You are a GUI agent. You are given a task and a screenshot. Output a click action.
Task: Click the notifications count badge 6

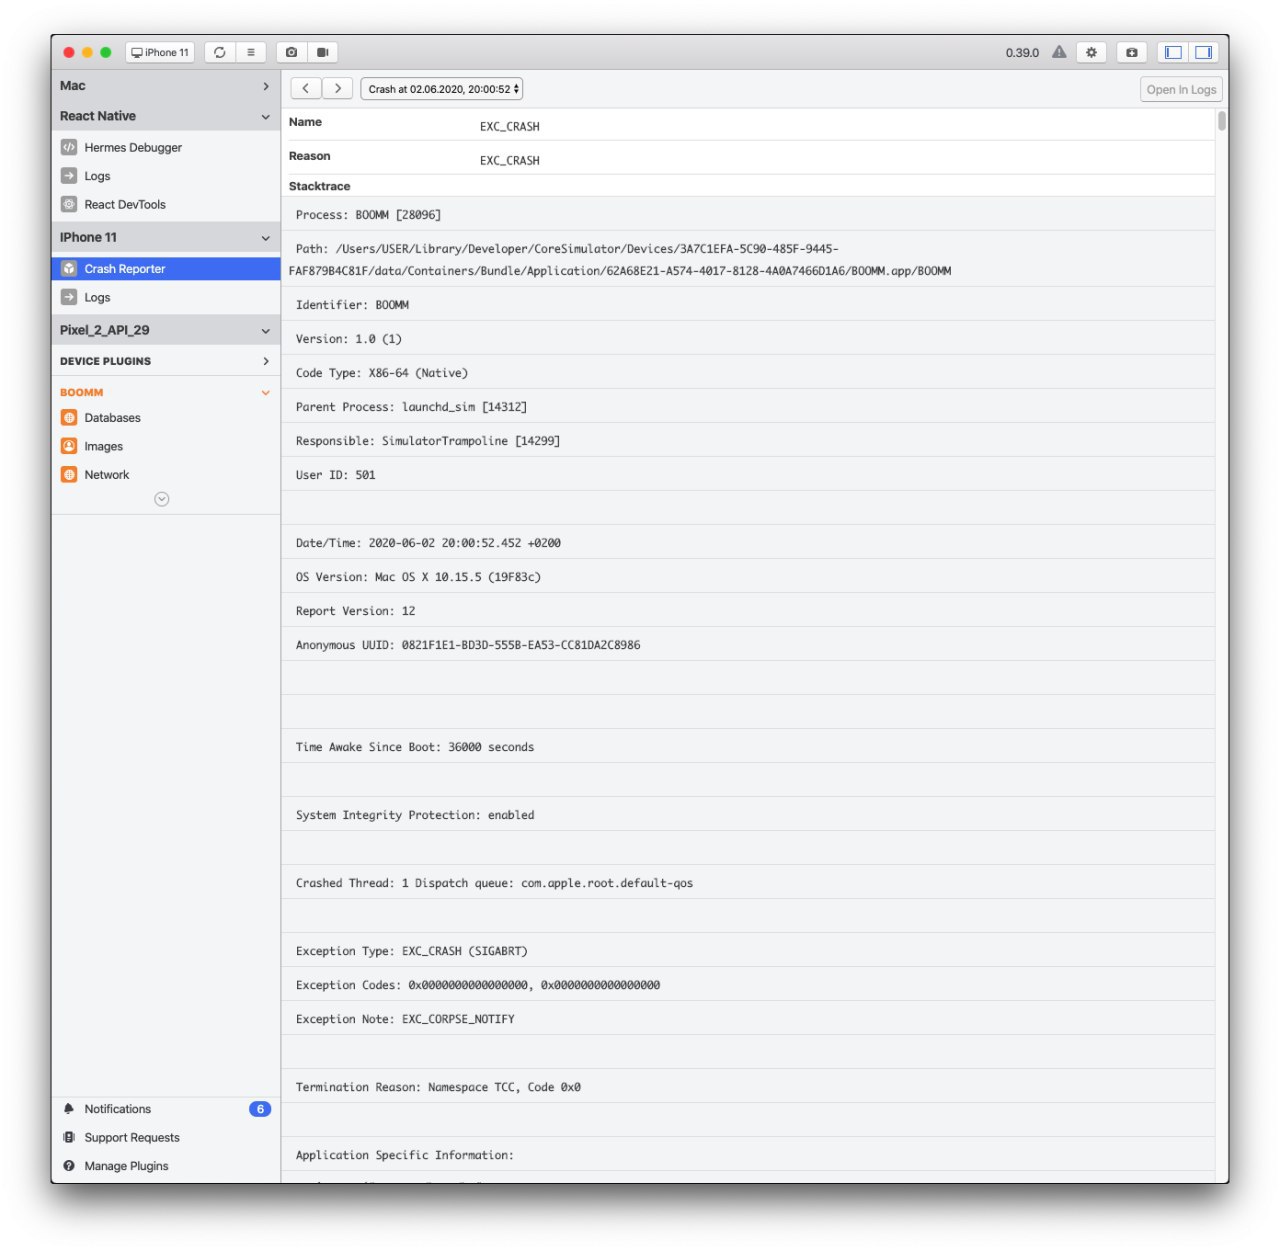click(x=260, y=1109)
